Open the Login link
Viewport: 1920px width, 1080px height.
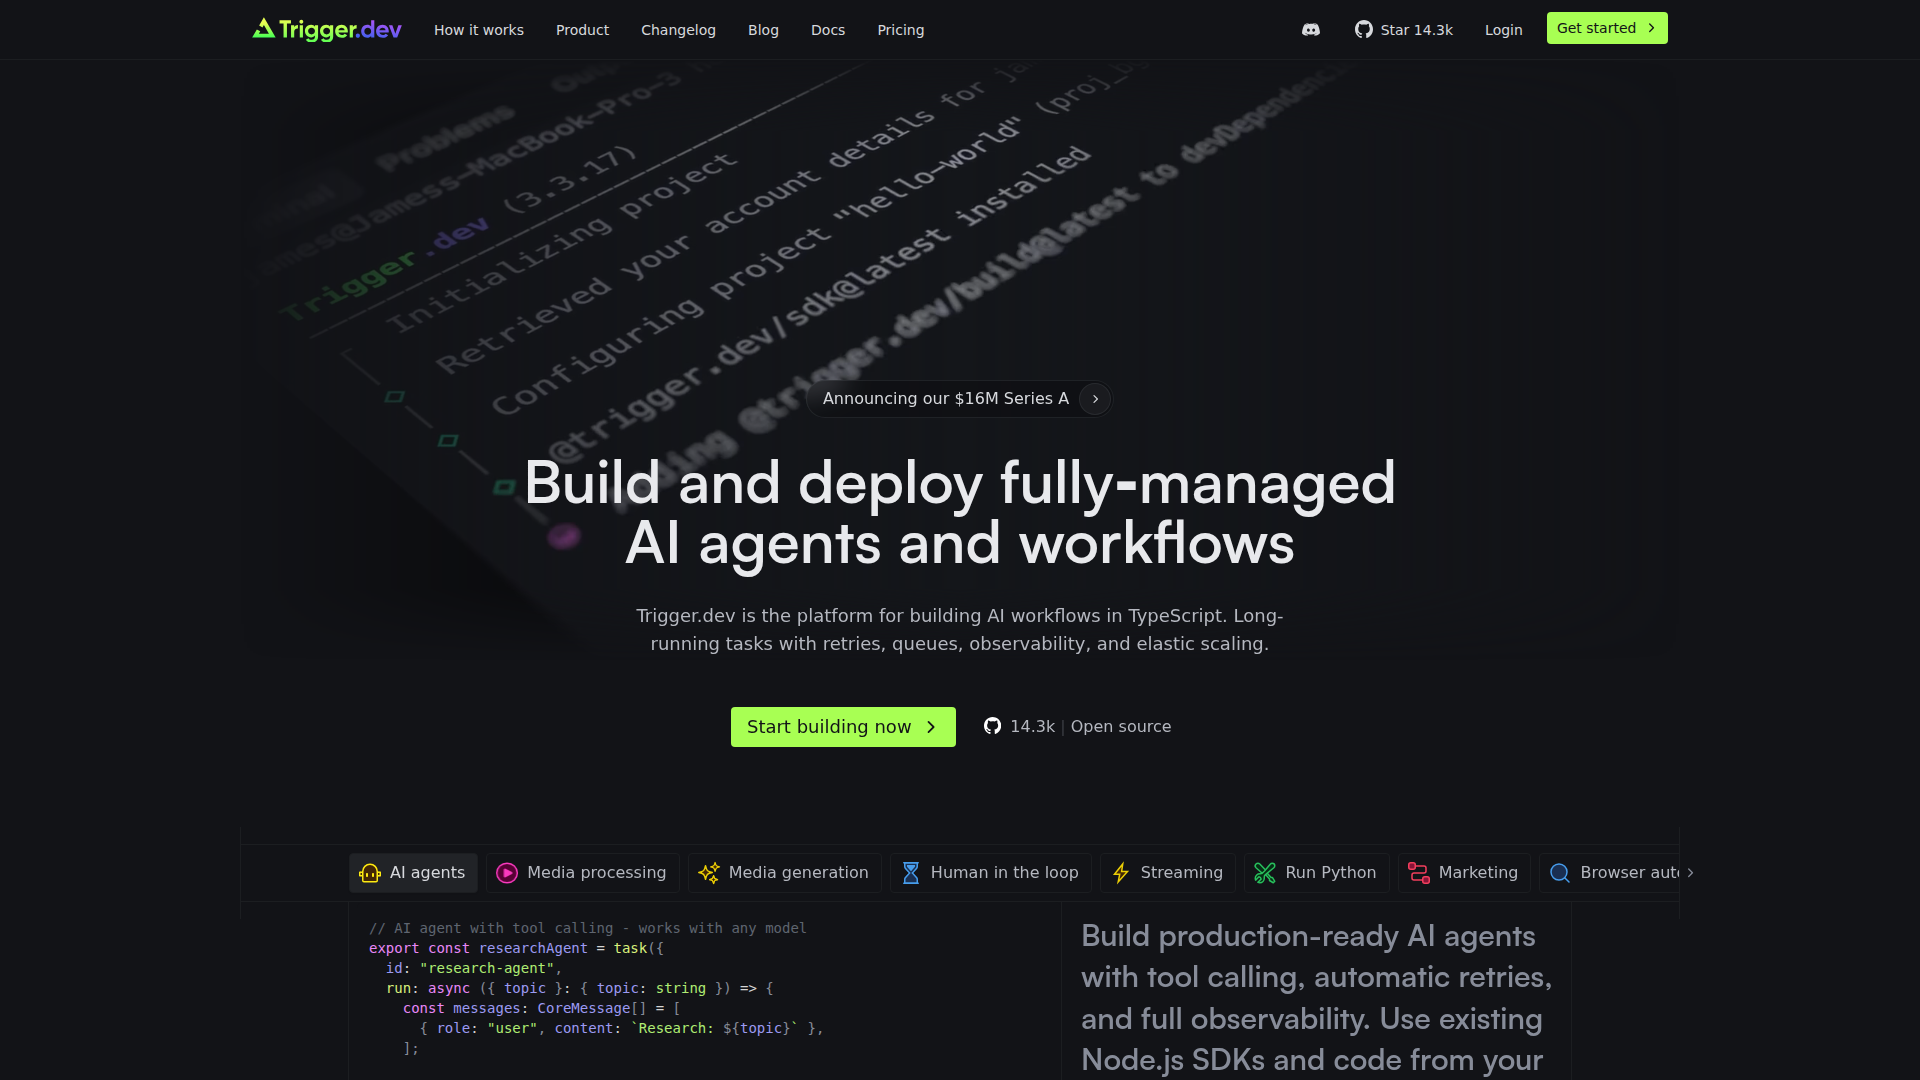1503,30
